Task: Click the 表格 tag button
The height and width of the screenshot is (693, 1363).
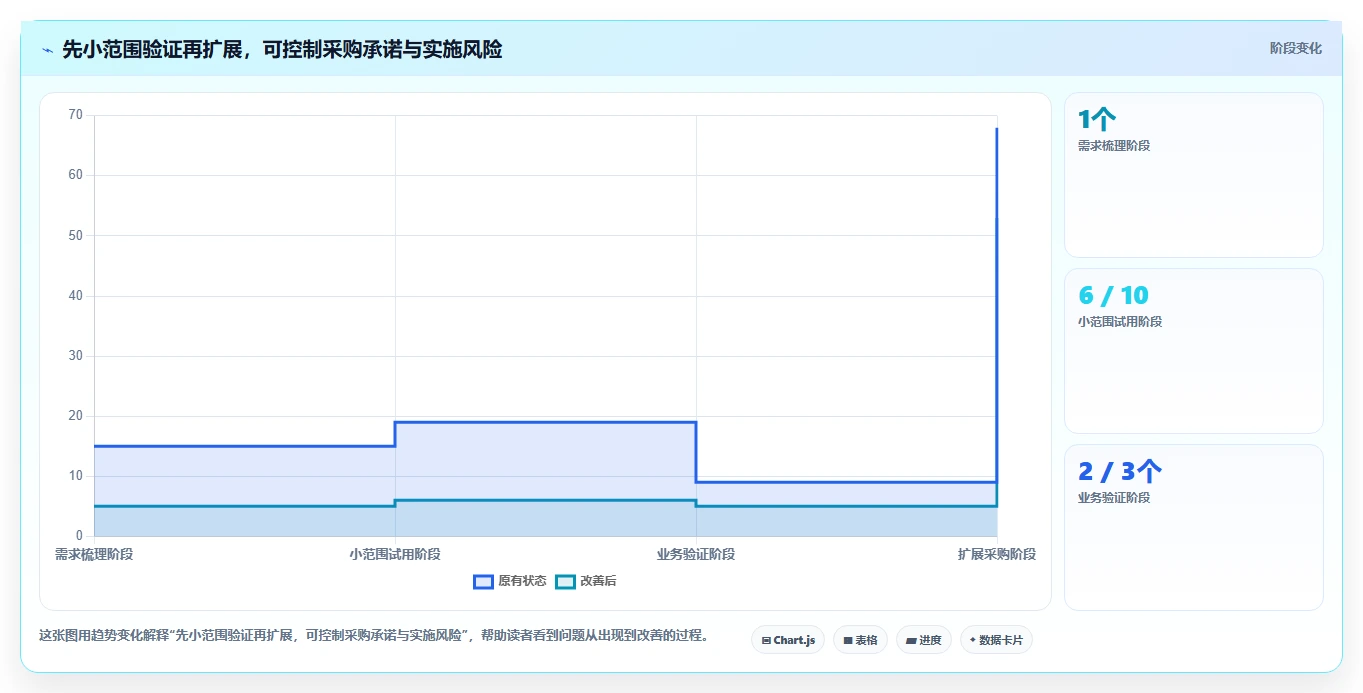Action: [x=860, y=640]
